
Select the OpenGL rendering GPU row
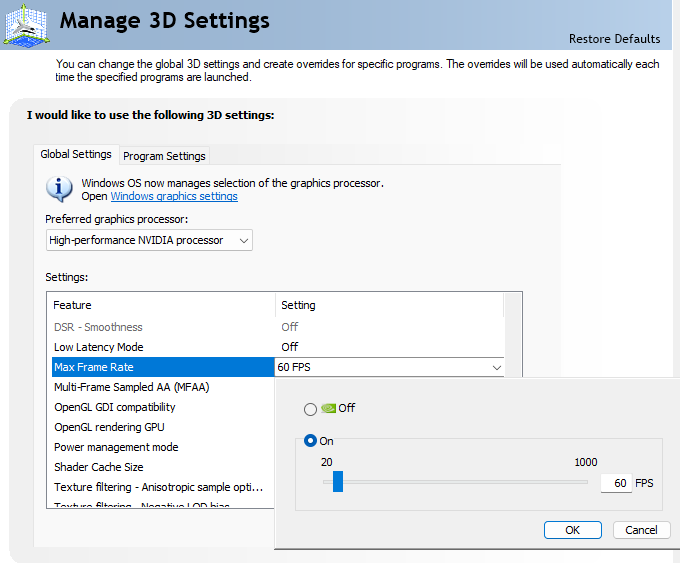tap(112, 427)
